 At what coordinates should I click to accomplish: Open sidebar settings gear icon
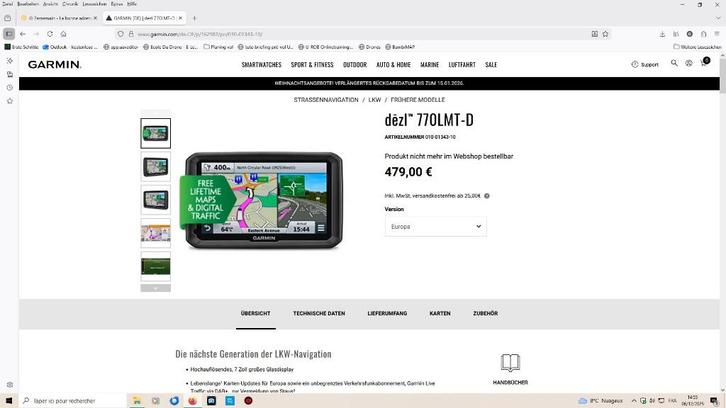[x=10, y=385]
